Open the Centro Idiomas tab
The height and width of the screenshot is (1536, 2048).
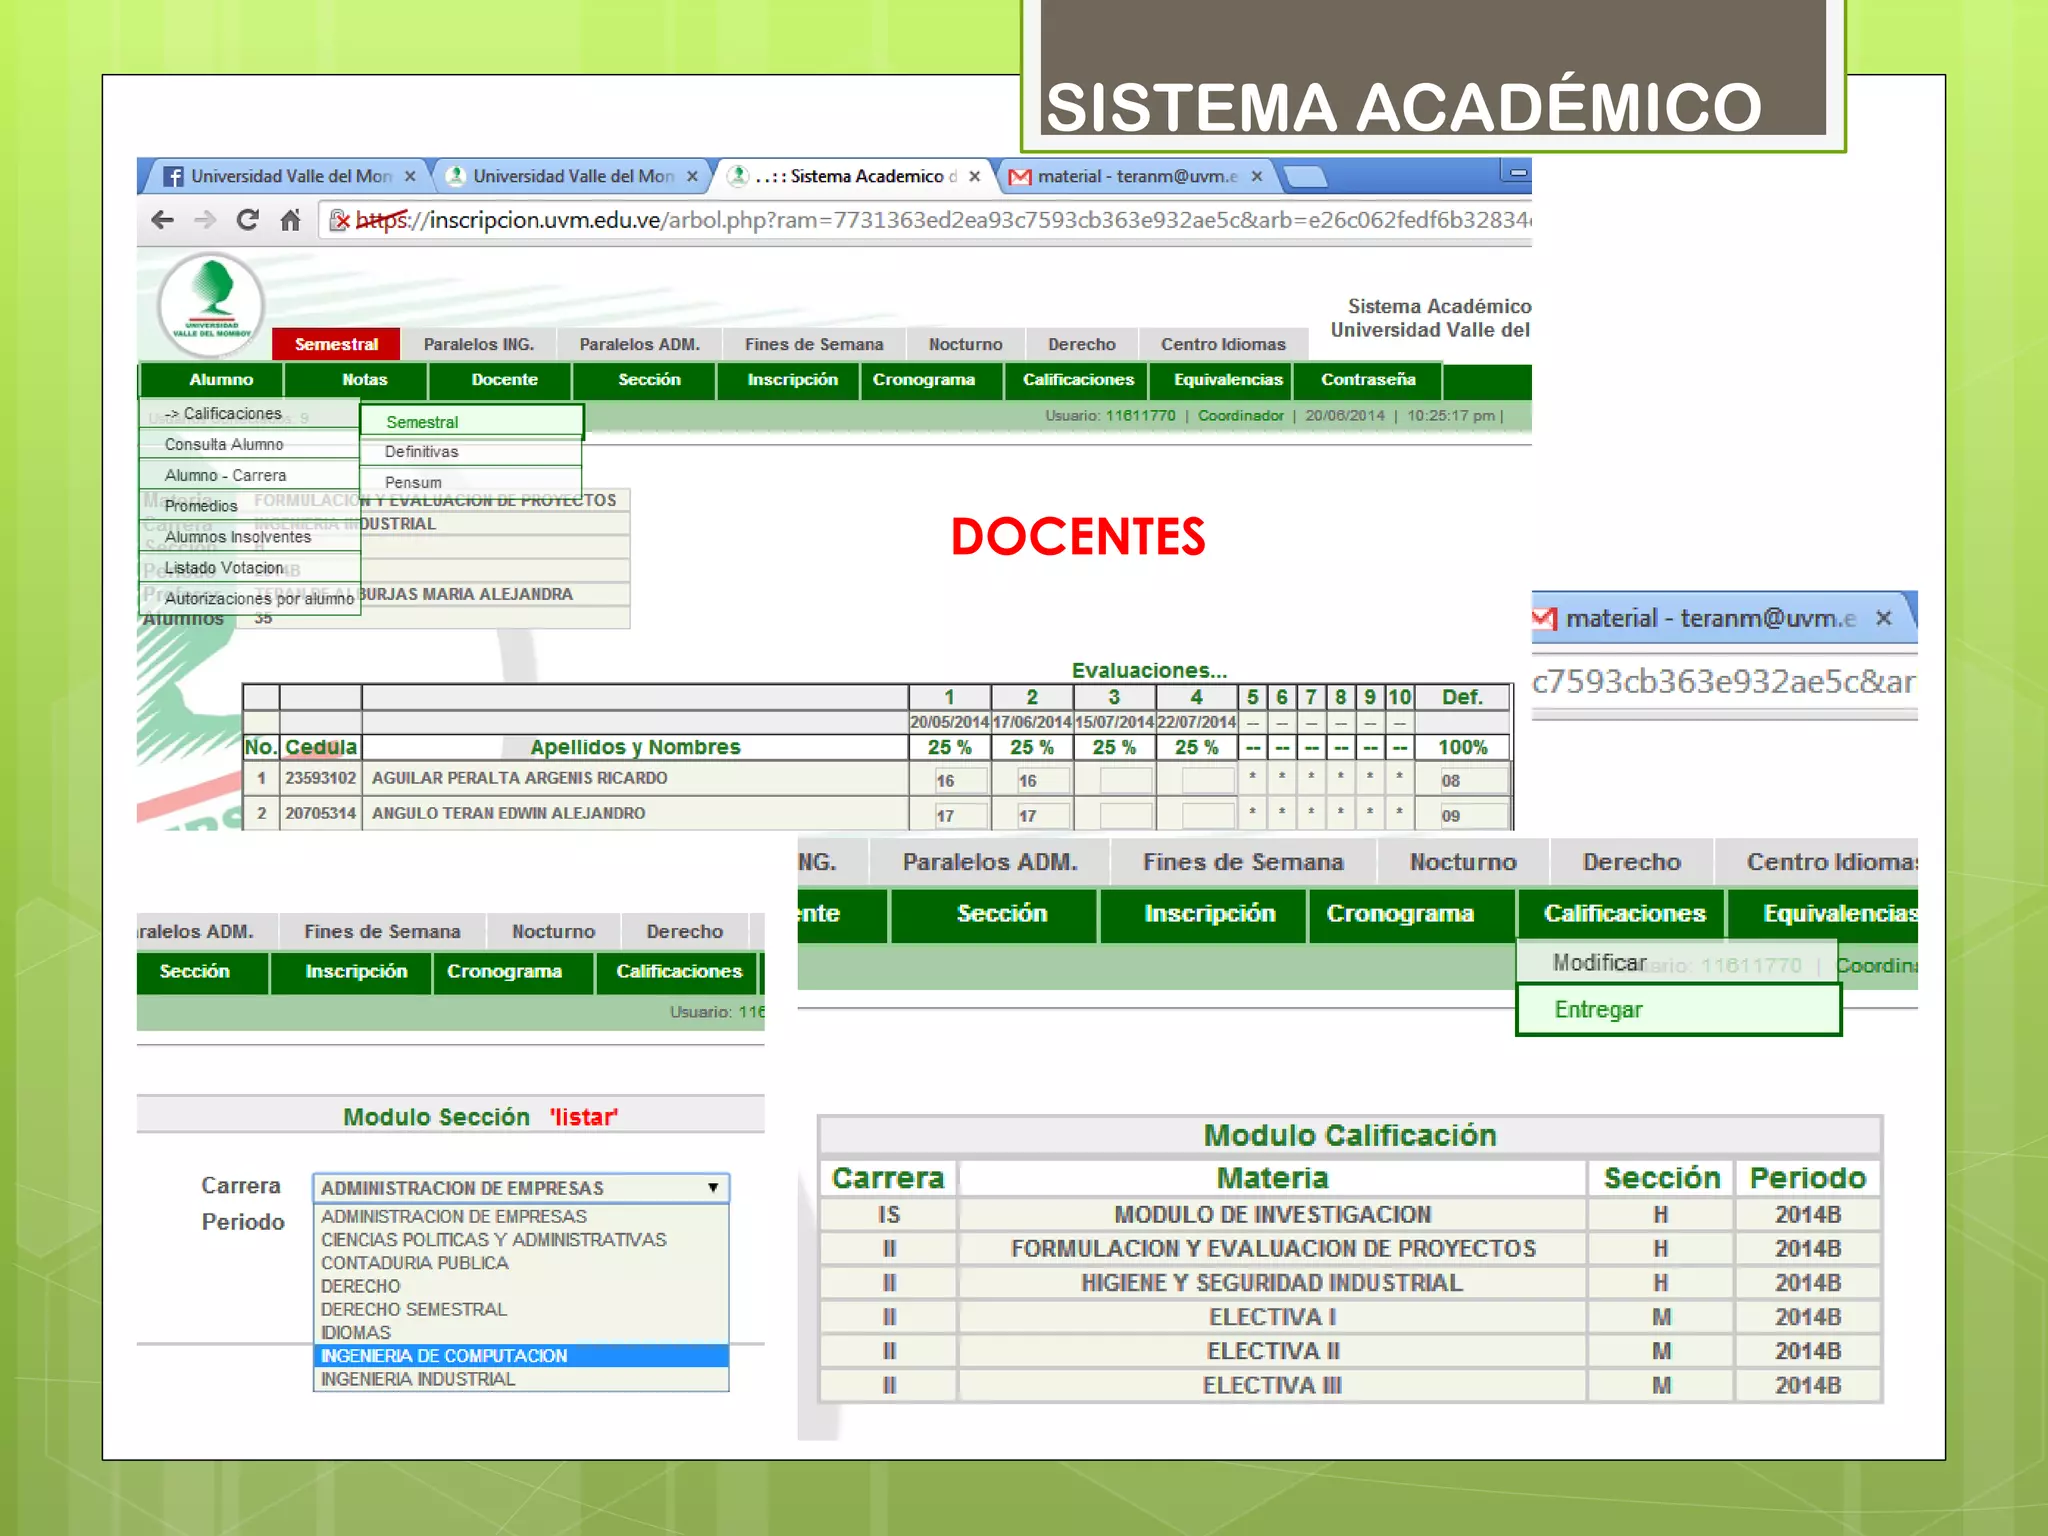click(1223, 344)
